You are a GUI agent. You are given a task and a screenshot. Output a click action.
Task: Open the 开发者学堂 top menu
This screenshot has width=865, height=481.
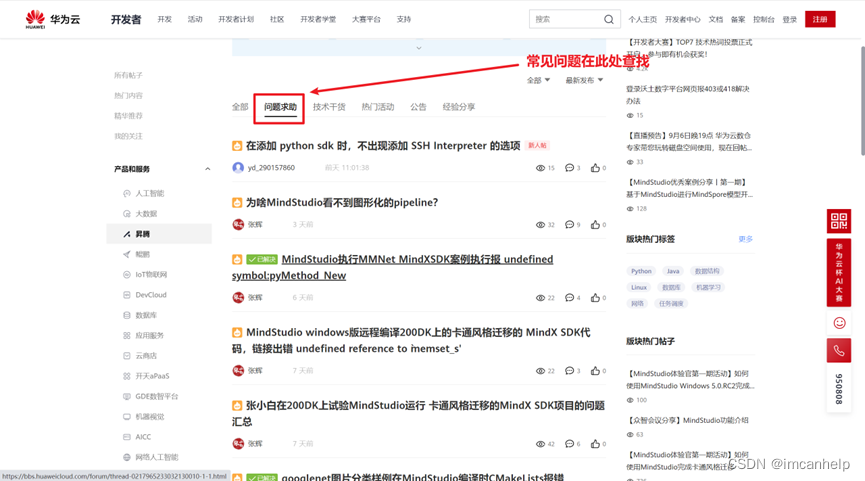click(x=318, y=19)
